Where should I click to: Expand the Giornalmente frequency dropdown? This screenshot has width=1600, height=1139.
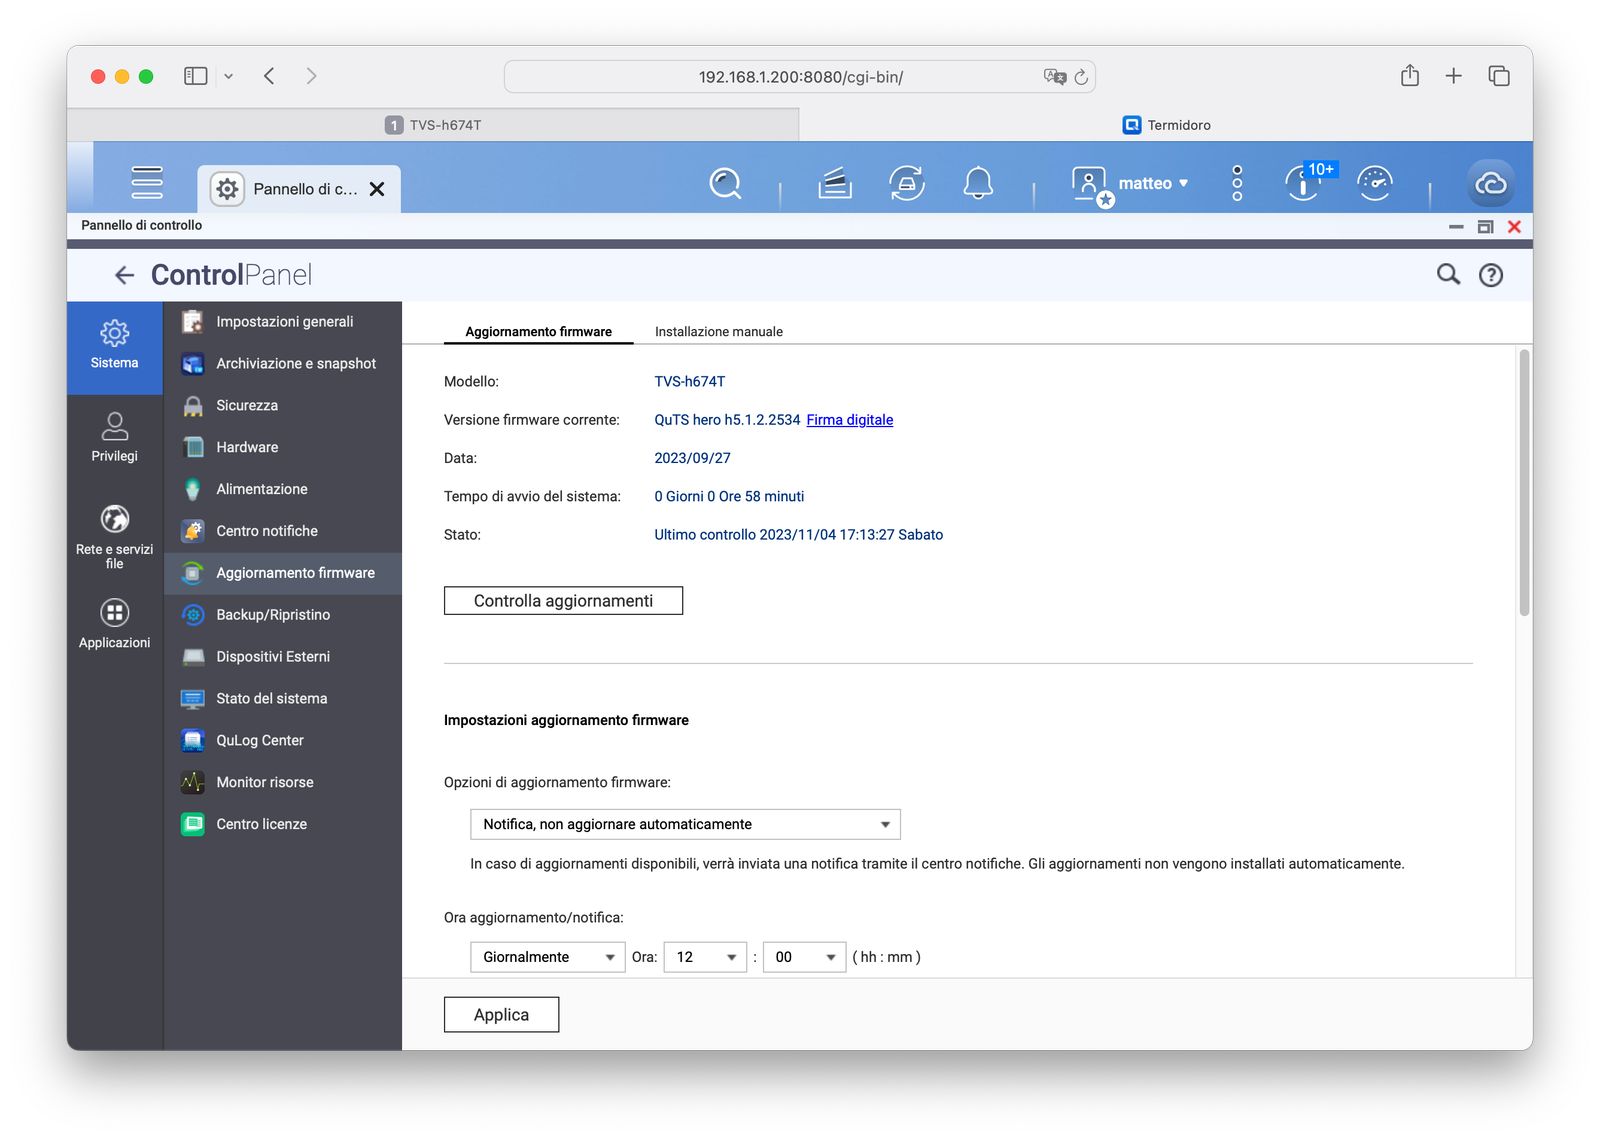(x=547, y=957)
